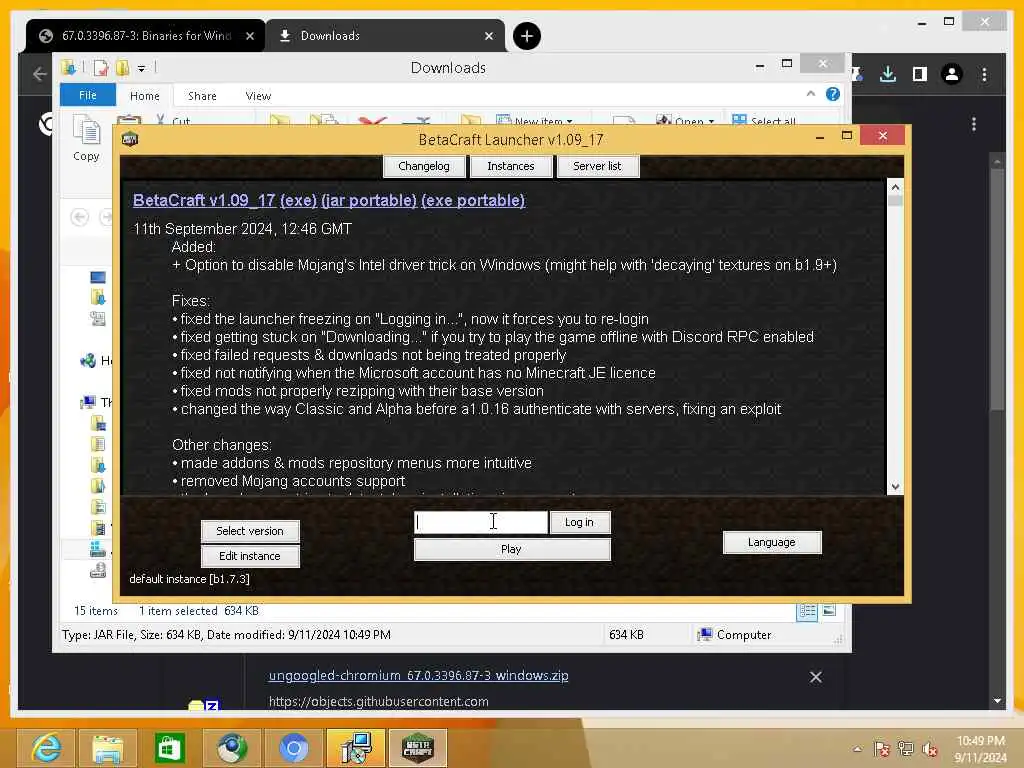This screenshot has height=768, width=1024.
Task: Click the Action Center flag tray icon
Action: [x=881, y=749]
